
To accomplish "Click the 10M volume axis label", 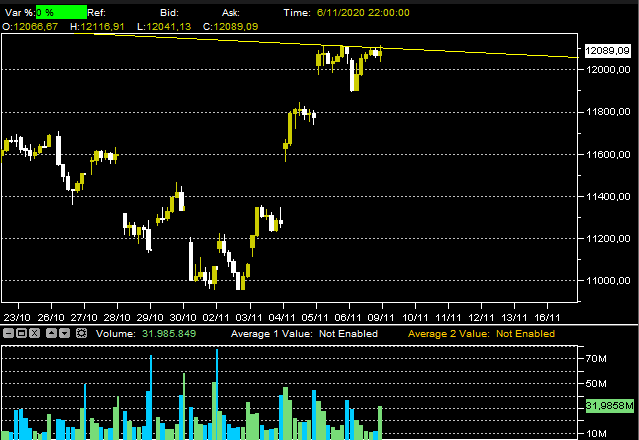I will click(596, 434).
